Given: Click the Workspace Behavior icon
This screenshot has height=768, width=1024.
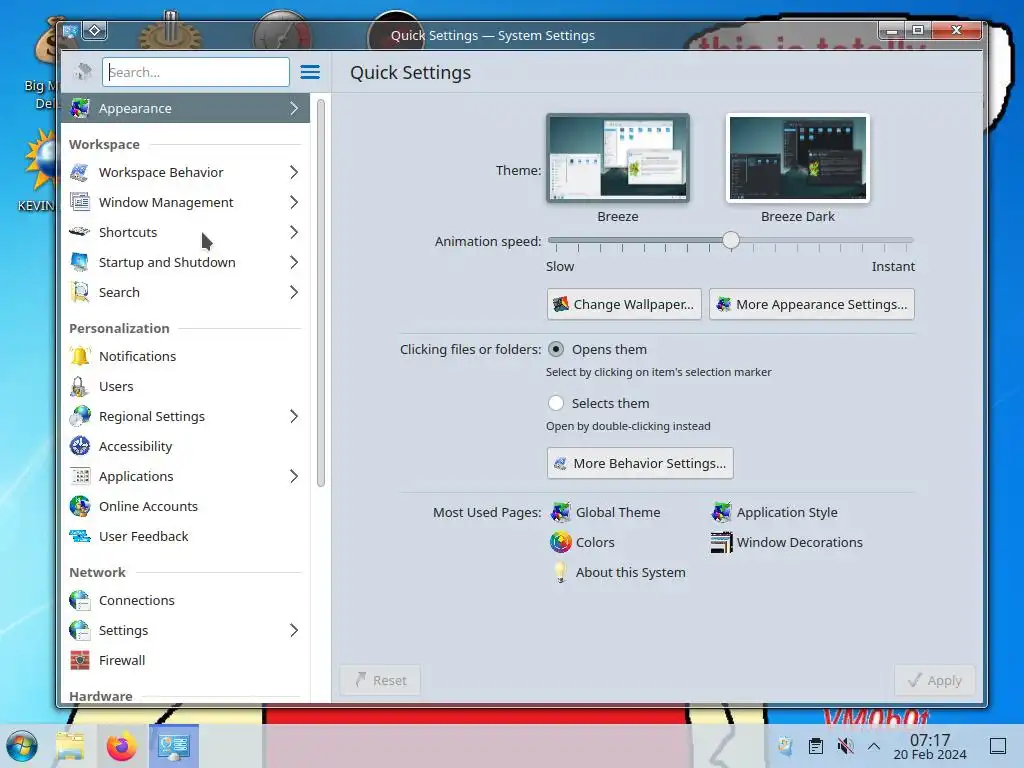Looking at the screenshot, I should coord(80,172).
